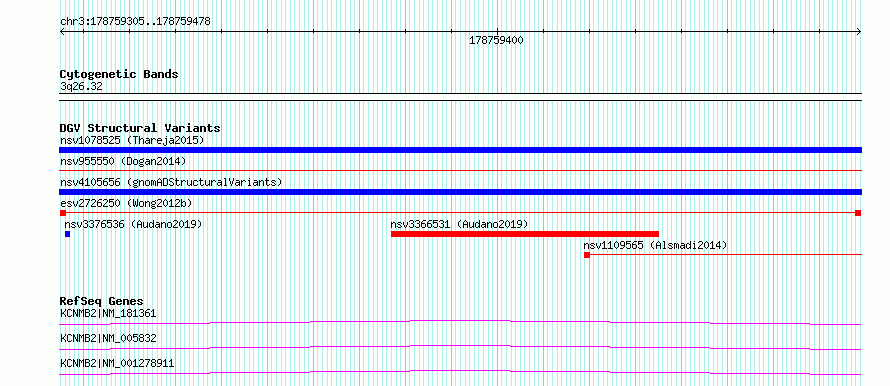Image resolution: width=890 pixels, height=386 pixels.
Task: Open nsv4105656 (gnomADStructuralVariants) label
Action: pyautogui.click(x=171, y=182)
